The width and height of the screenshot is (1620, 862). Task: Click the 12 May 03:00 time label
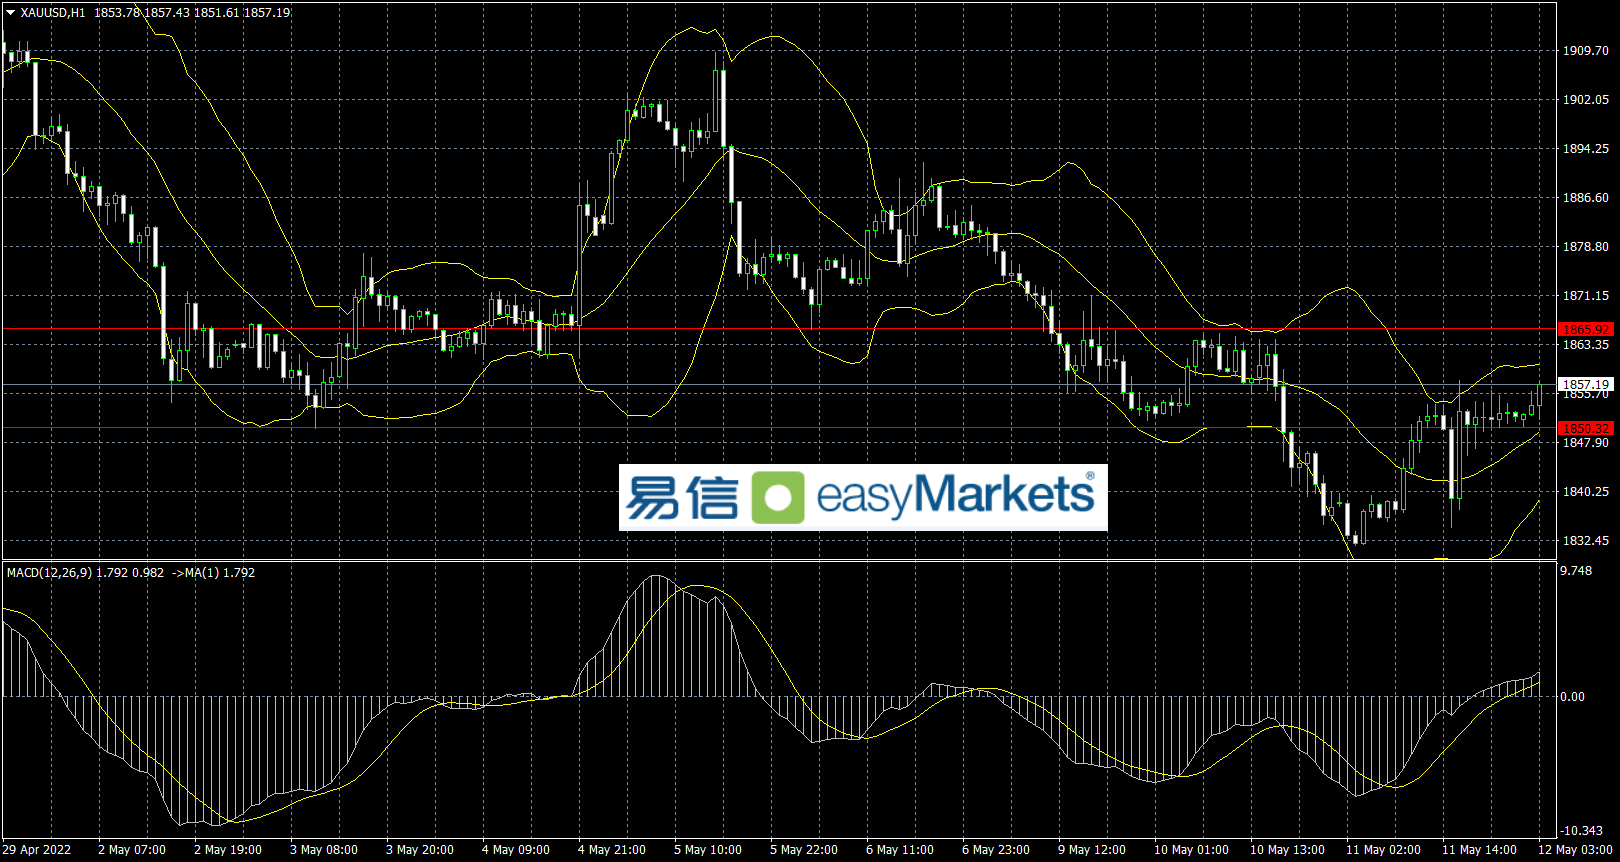pyautogui.click(x=1575, y=850)
